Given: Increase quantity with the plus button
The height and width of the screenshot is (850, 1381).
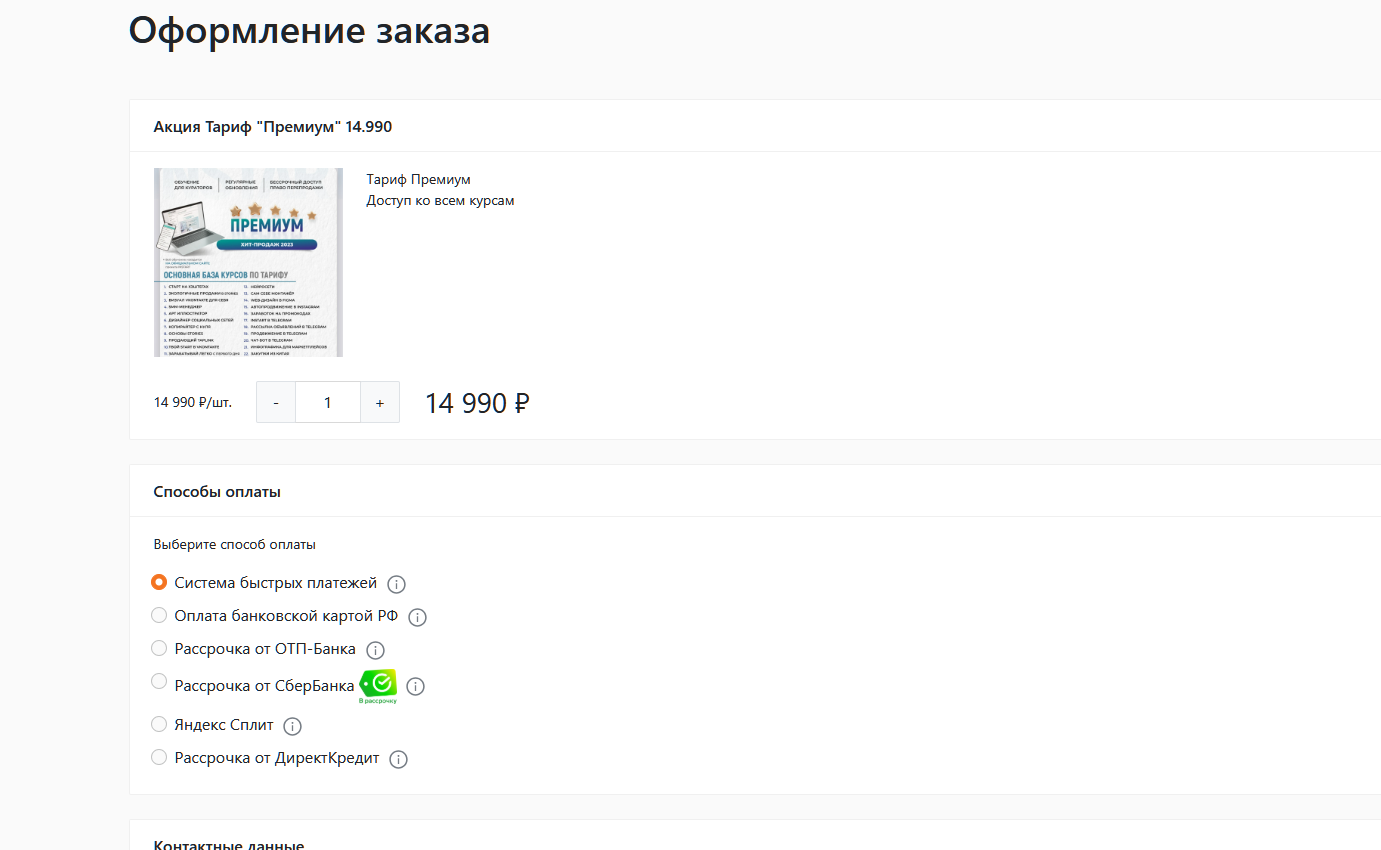Looking at the screenshot, I should coord(380,402).
